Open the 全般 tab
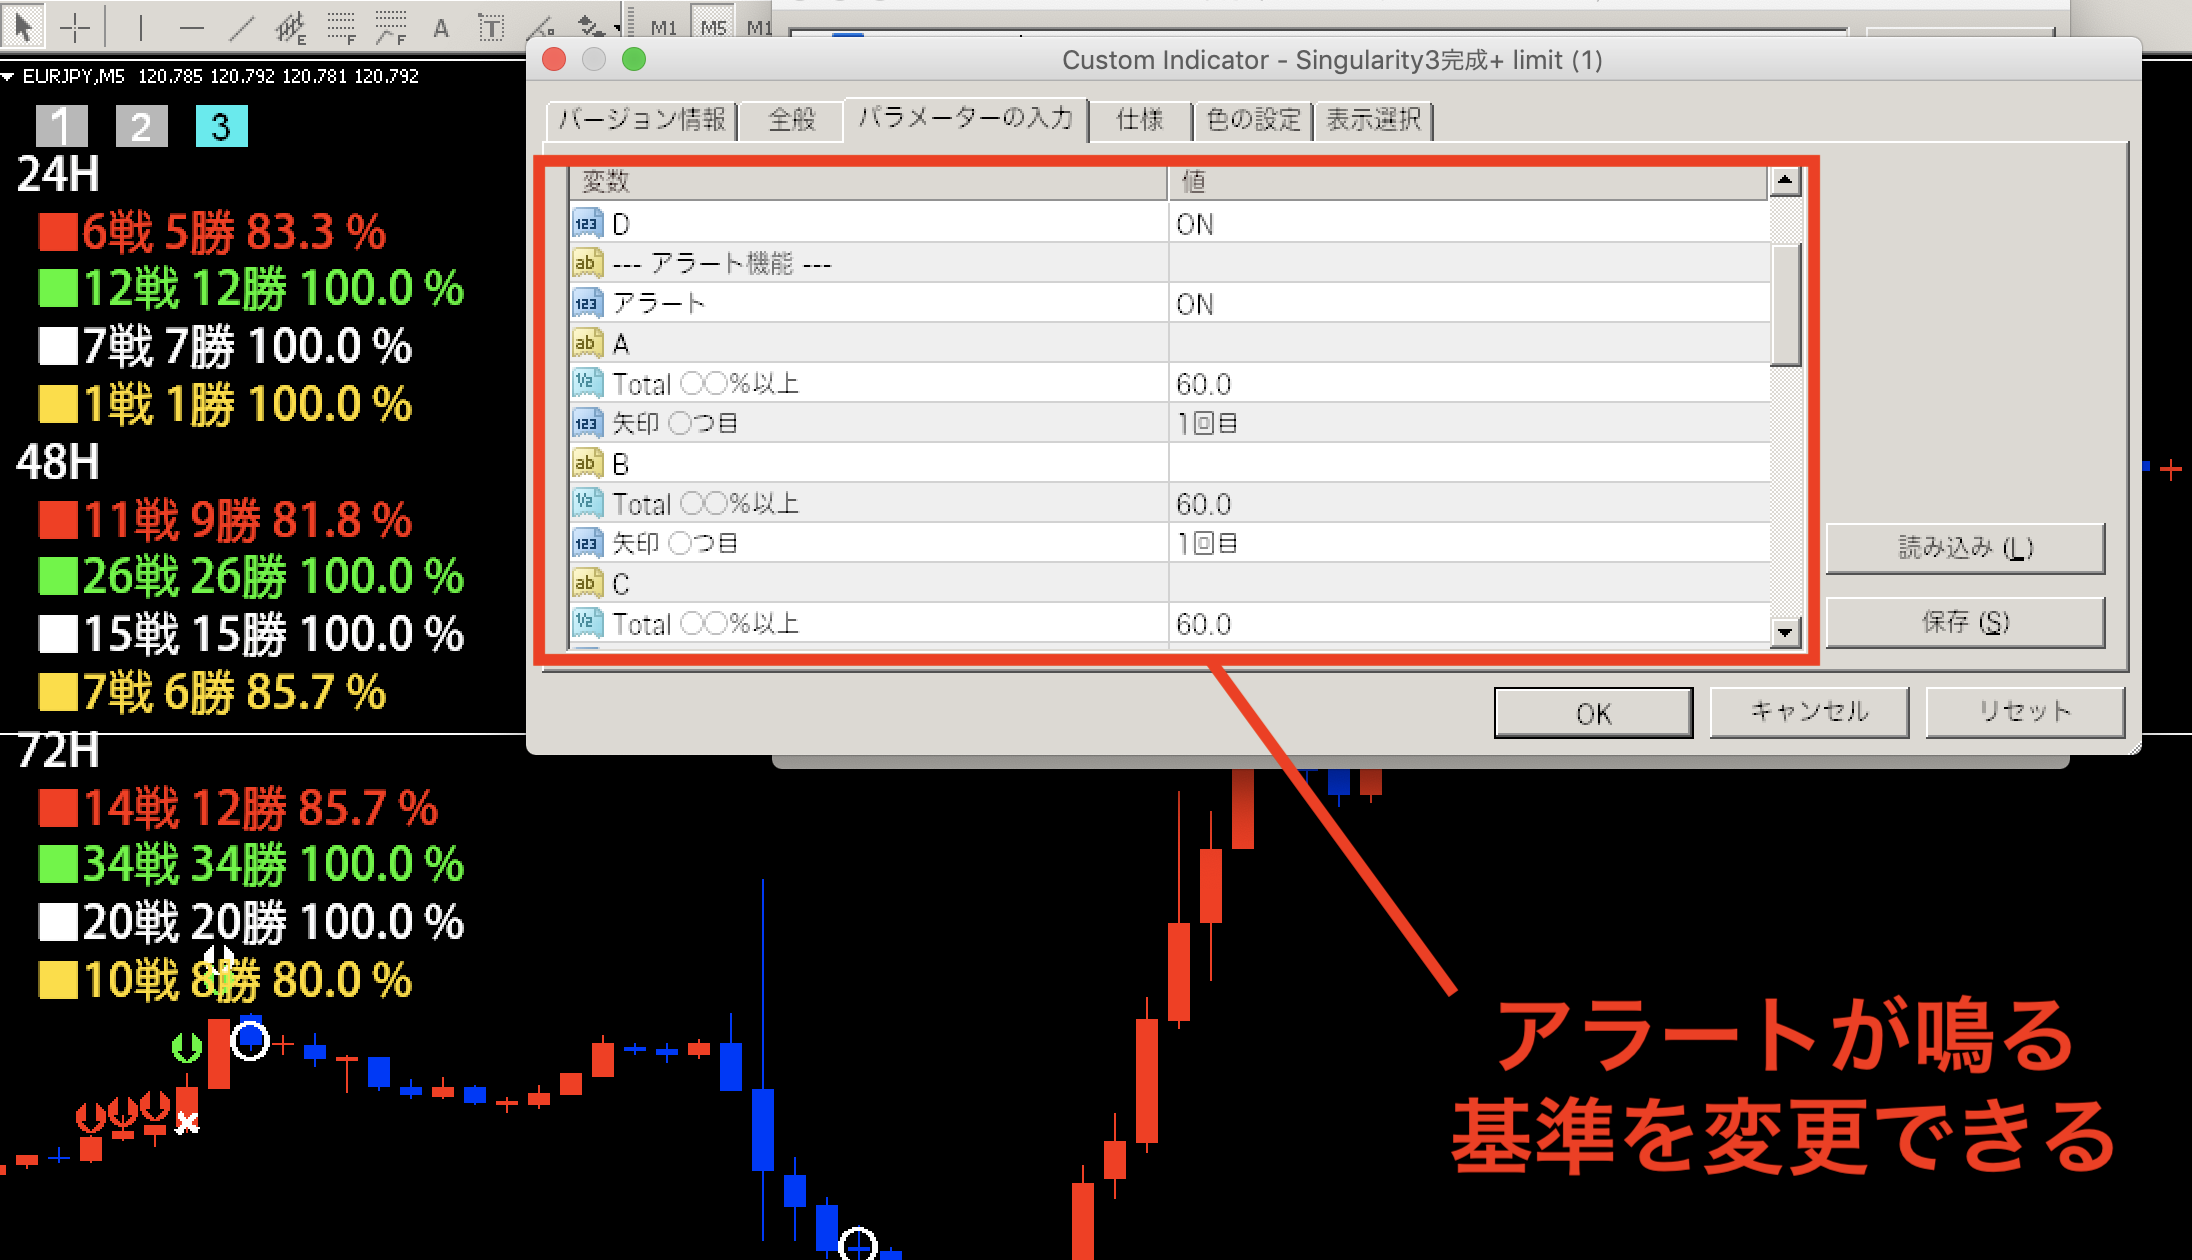This screenshot has width=2192, height=1260. coord(792,120)
